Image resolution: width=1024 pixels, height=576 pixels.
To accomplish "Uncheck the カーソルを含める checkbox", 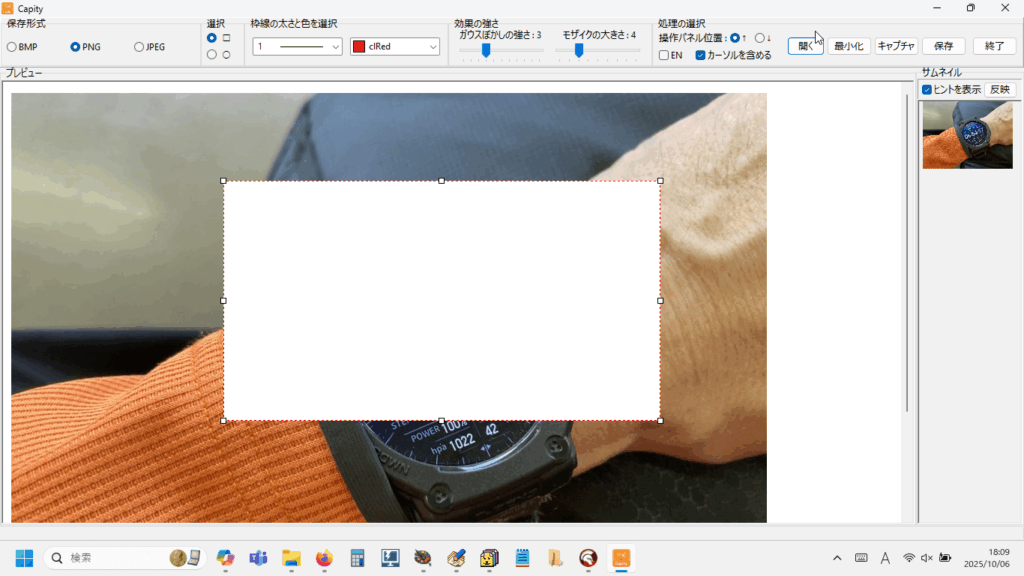I will [700, 56].
